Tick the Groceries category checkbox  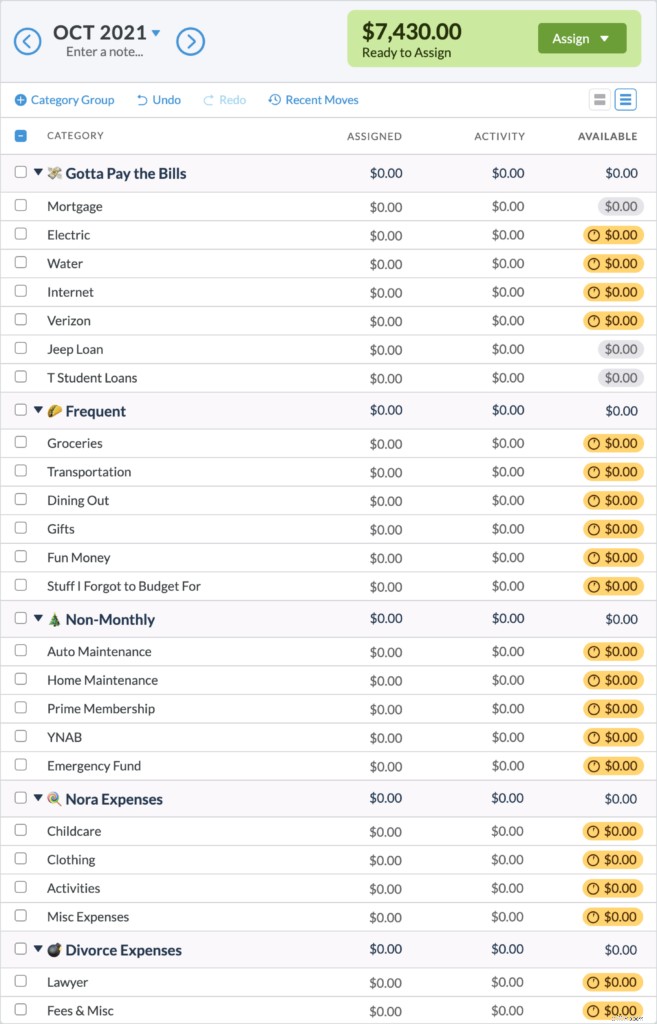[21, 443]
